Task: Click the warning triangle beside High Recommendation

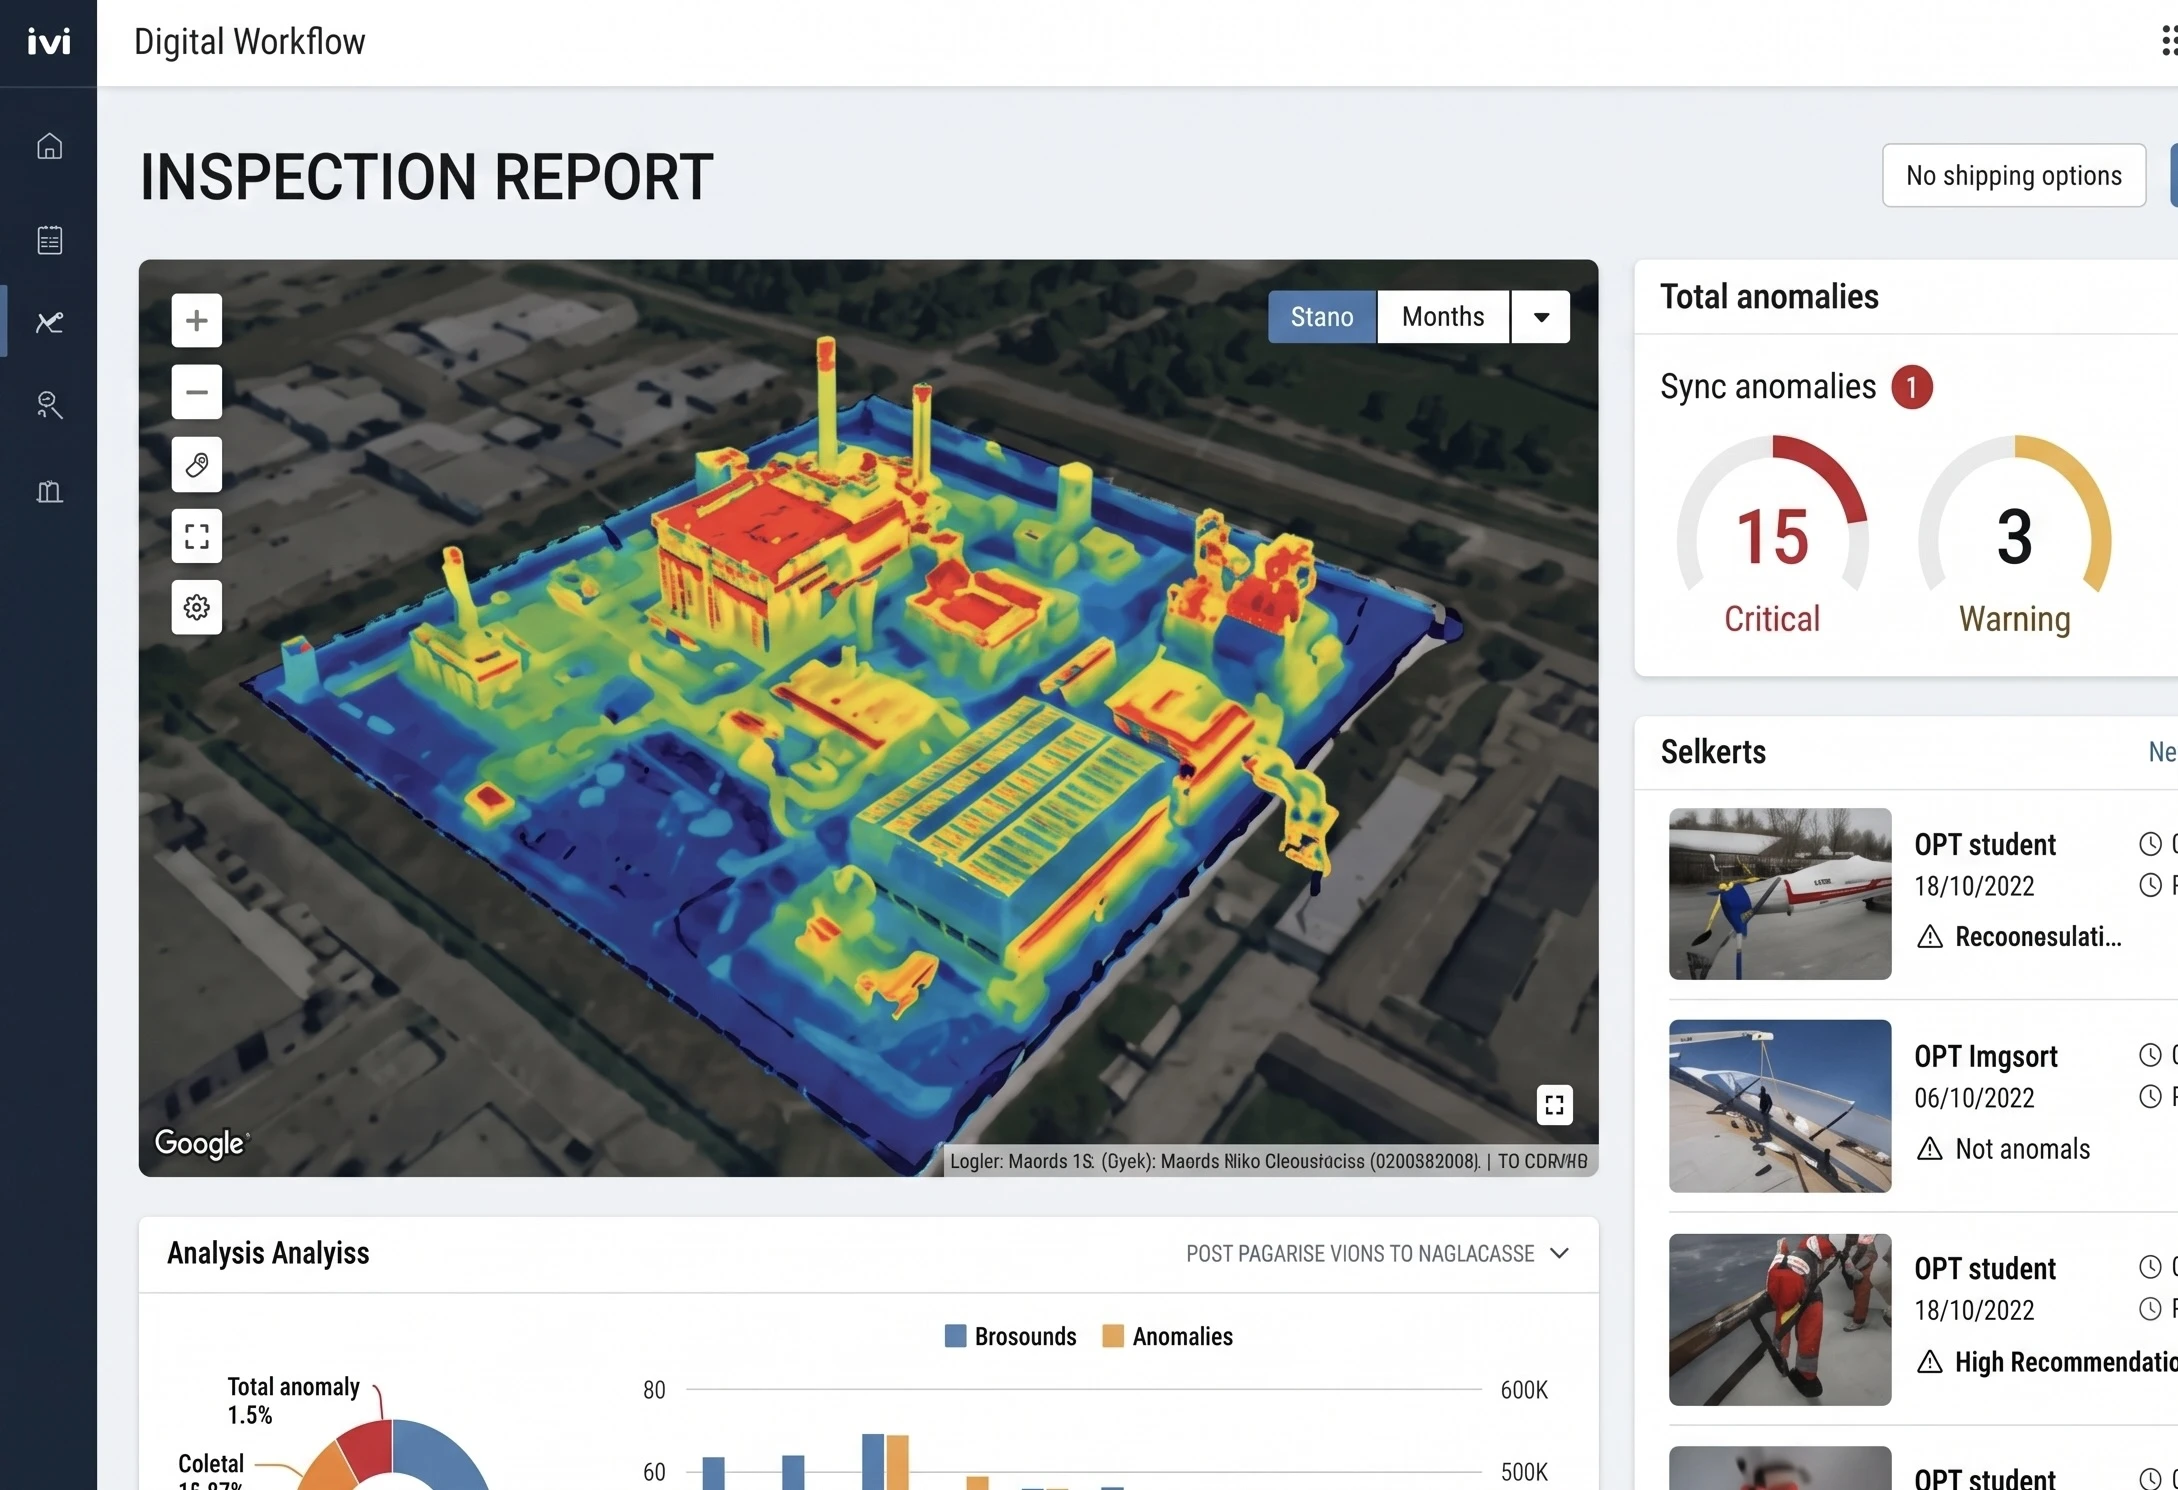Action: [x=1930, y=1362]
